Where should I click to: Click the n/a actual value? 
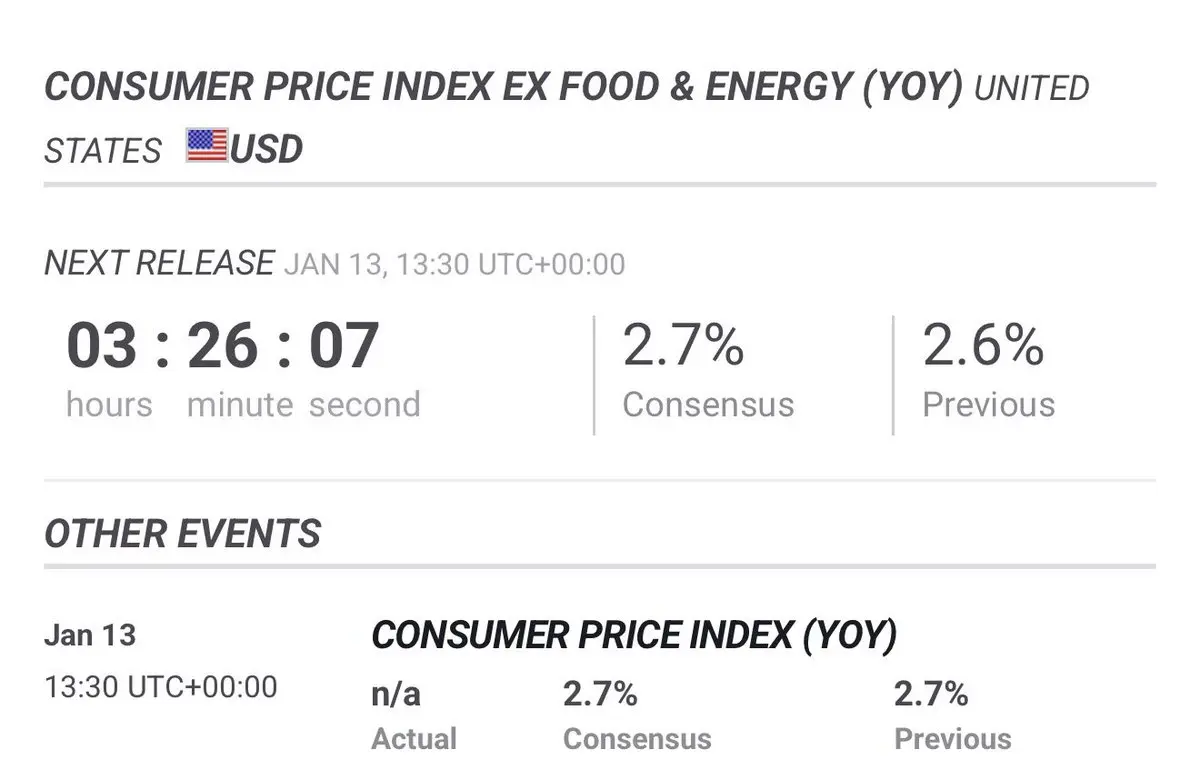[x=396, y=693]
